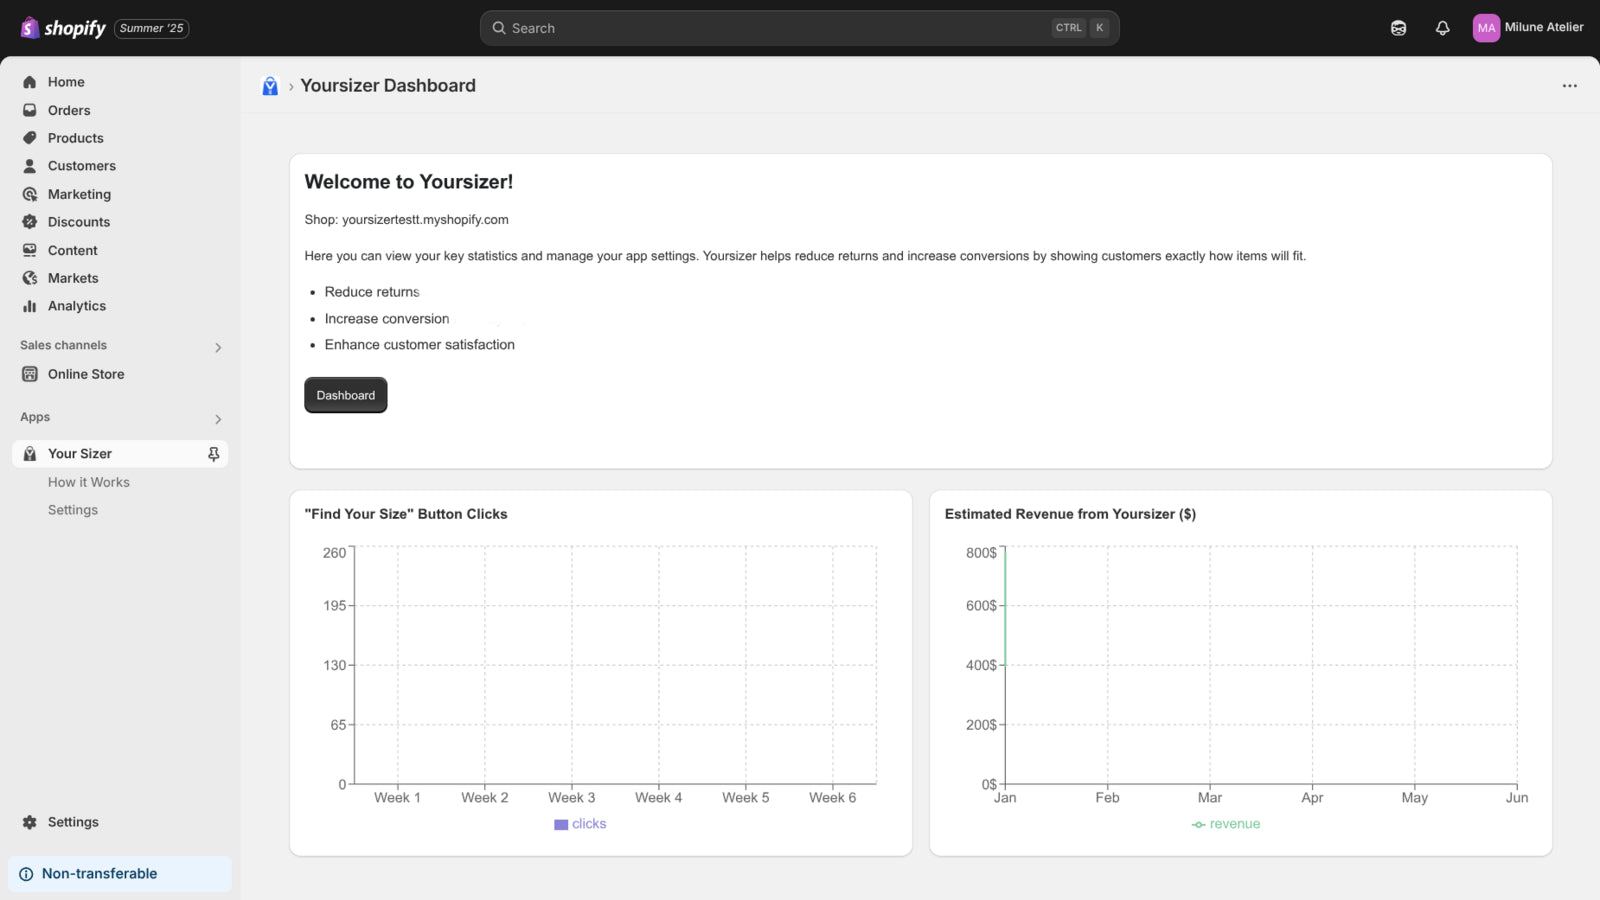Focus the Search field
The height and width of the screenshot is (900, 1600).
point(799,28)
